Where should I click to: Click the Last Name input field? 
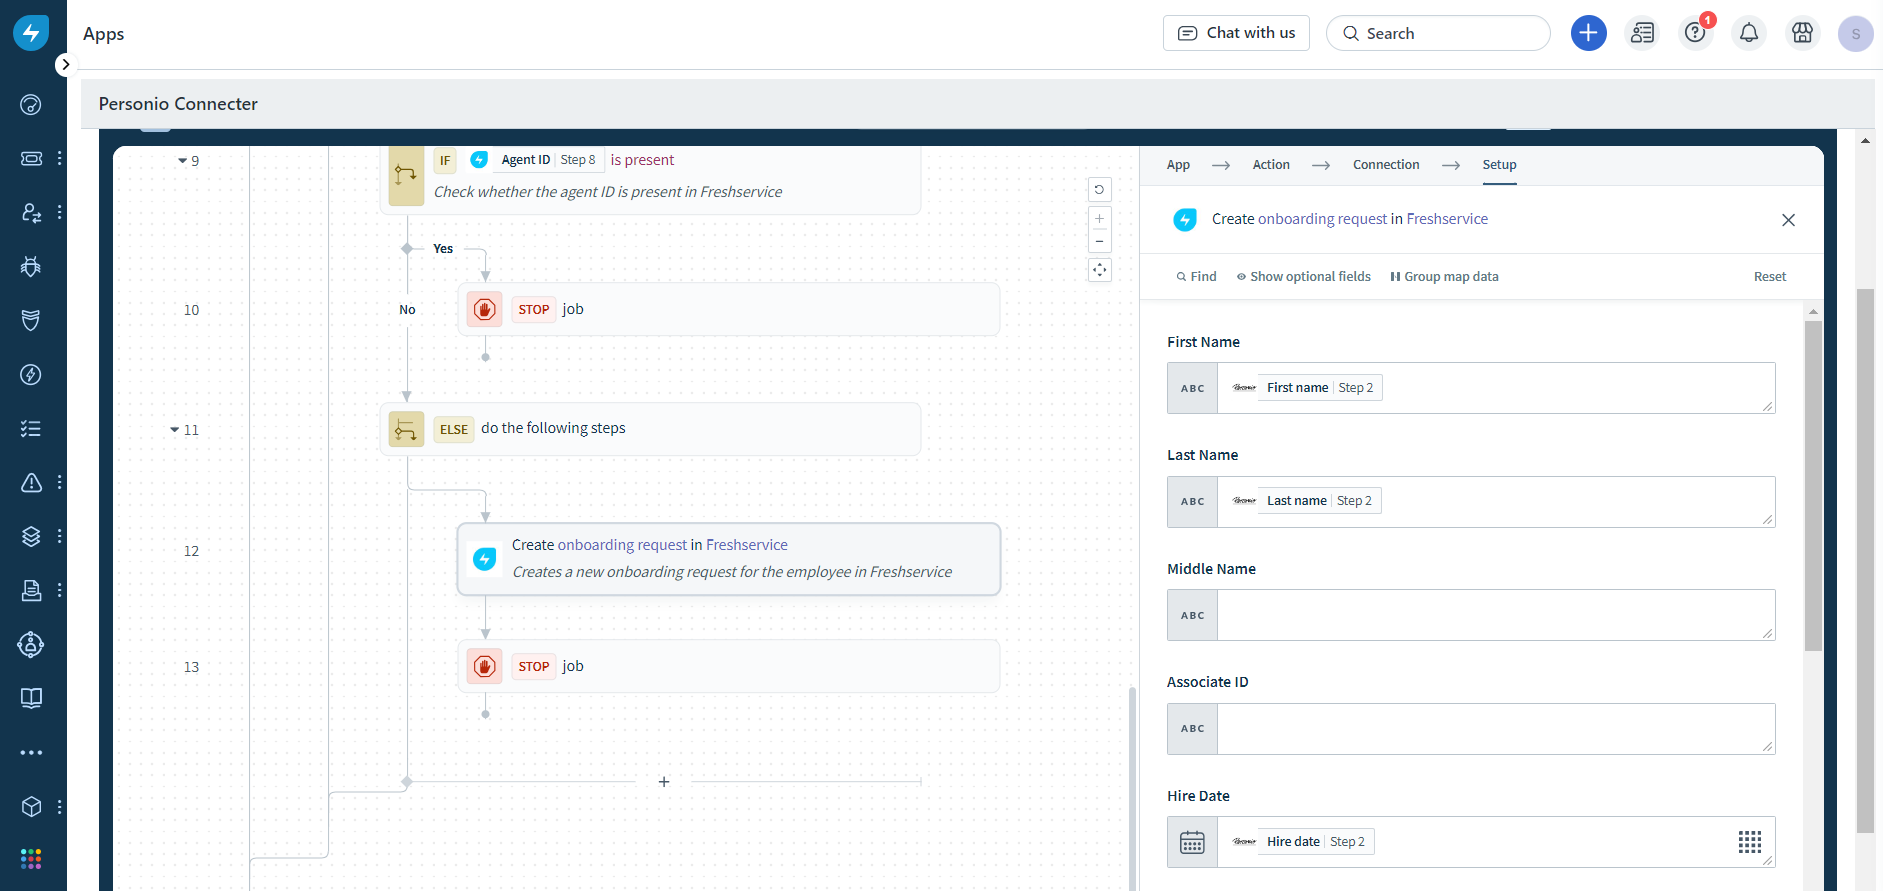pos(1496,502)
